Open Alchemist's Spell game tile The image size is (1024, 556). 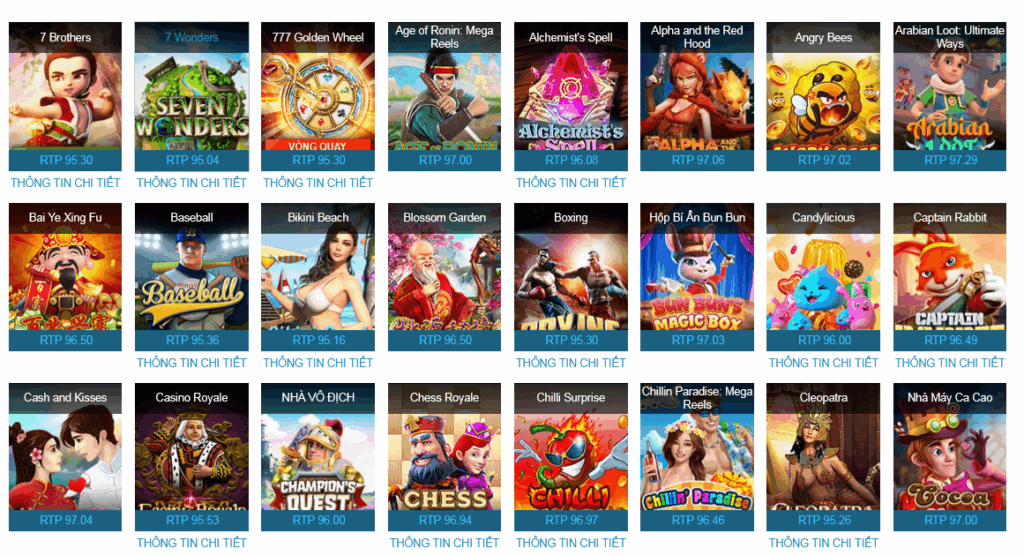pyautogui.click(x=571, y=96)
